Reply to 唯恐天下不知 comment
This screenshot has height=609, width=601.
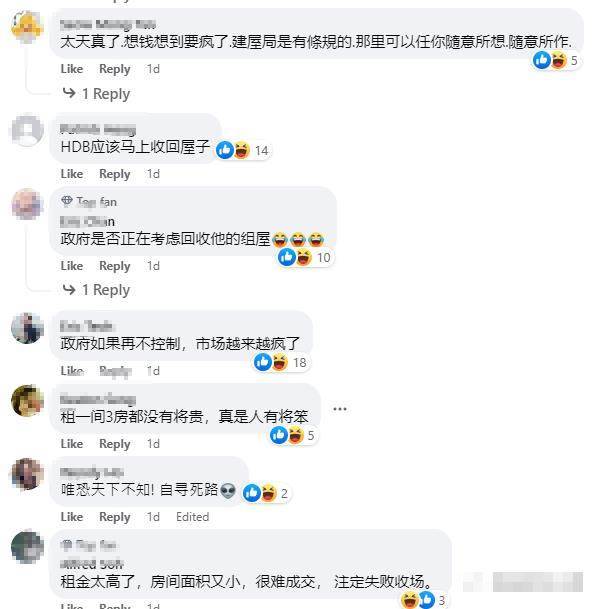[115, 517]
